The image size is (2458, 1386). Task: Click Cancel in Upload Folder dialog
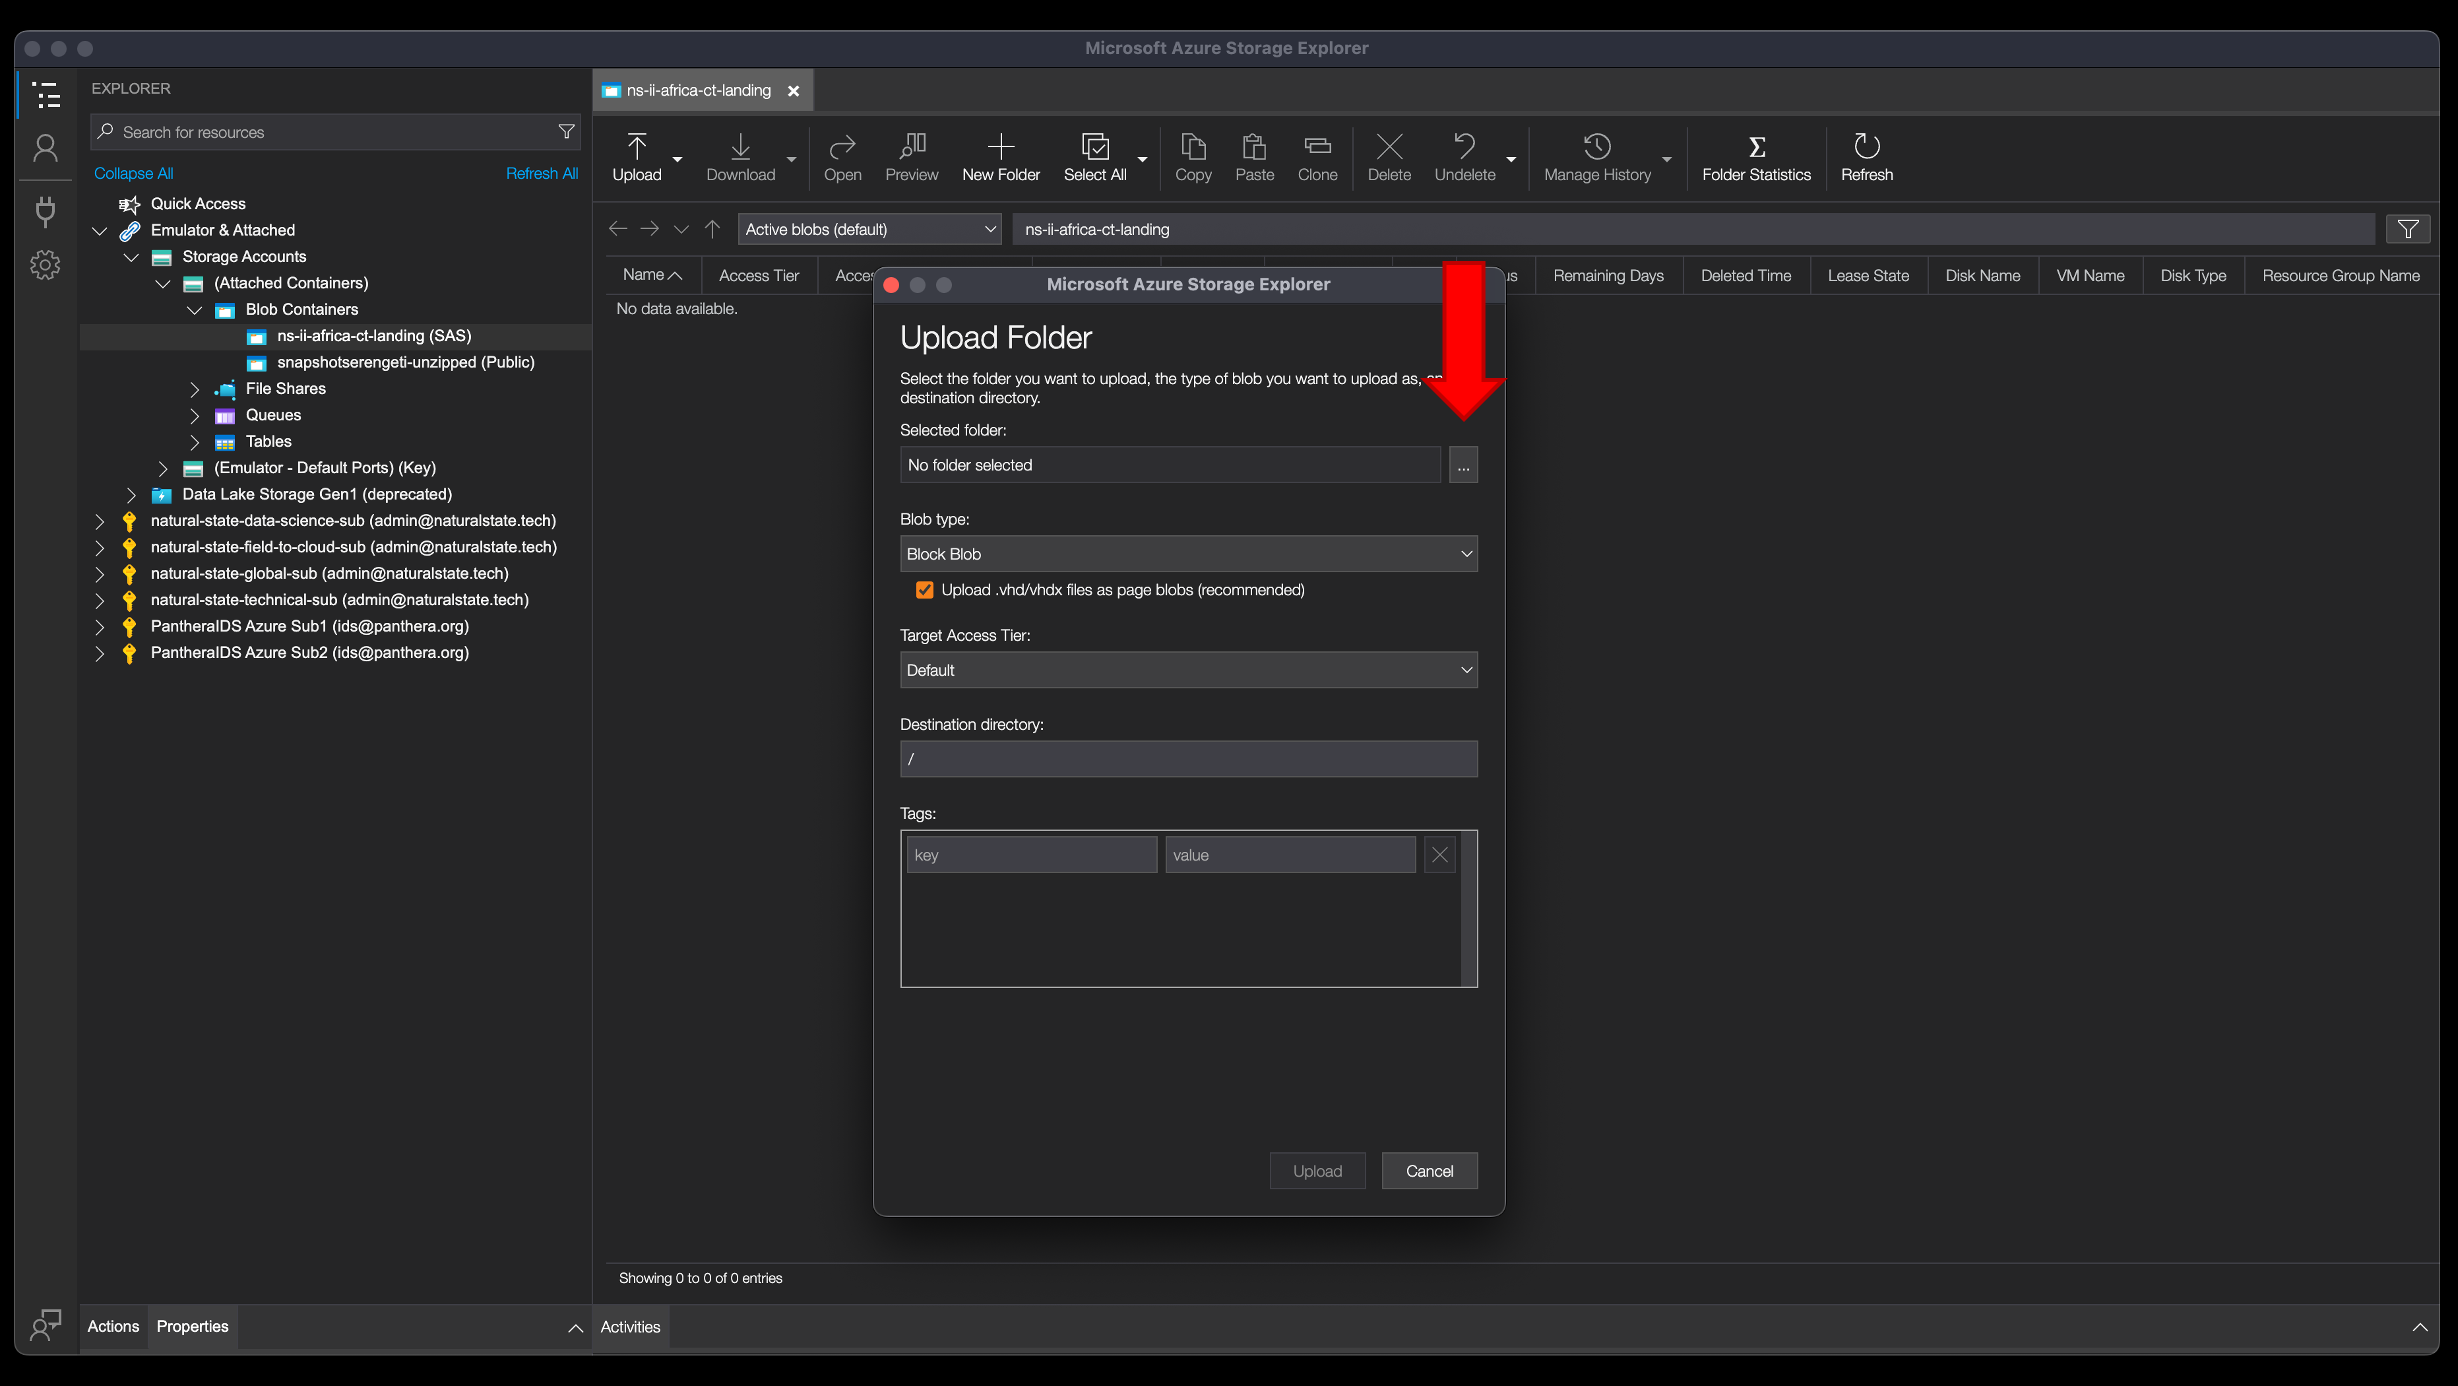(1429, 1171)
